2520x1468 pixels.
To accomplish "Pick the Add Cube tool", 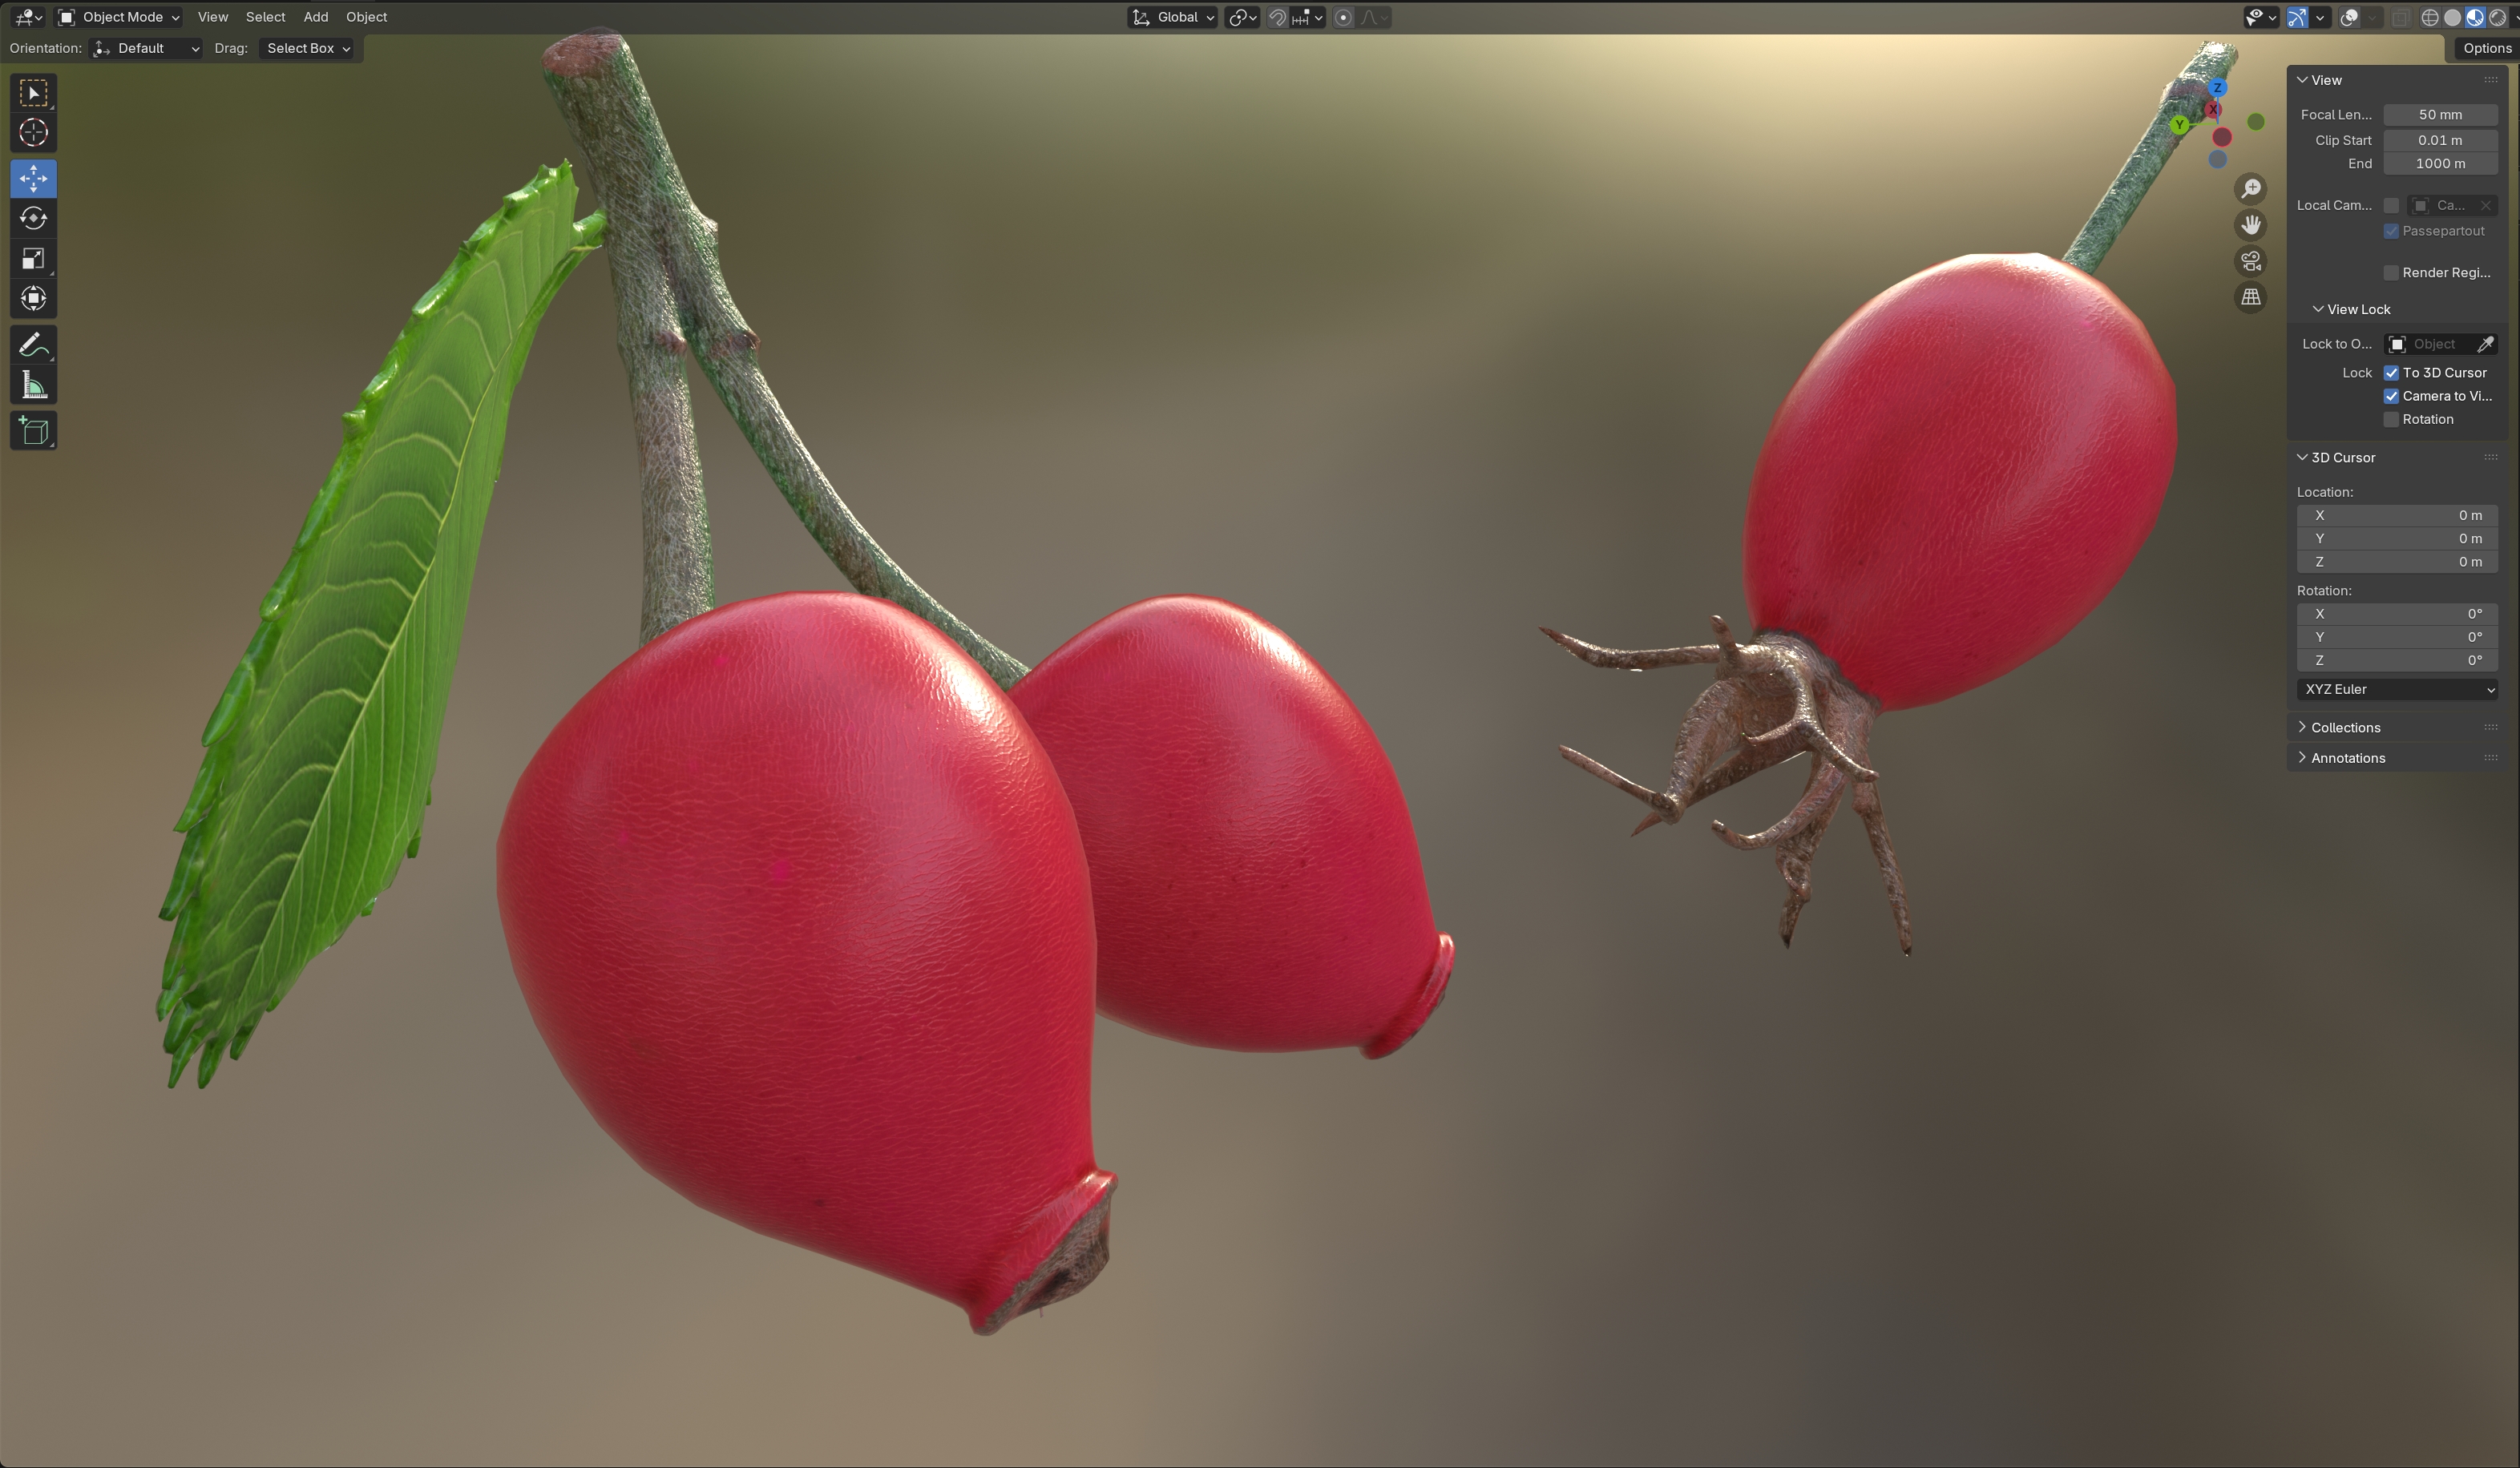I will tap(33, 431).
